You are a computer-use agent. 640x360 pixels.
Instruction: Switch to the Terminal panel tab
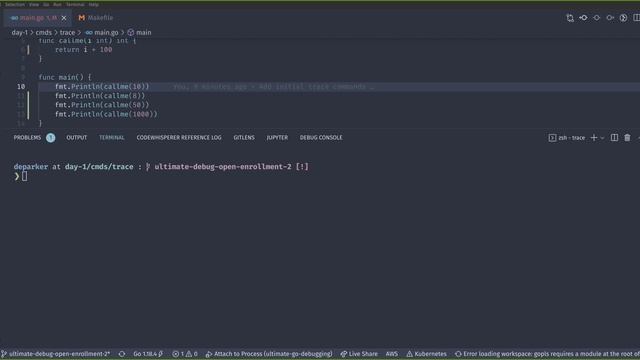(x=111, y=138)
